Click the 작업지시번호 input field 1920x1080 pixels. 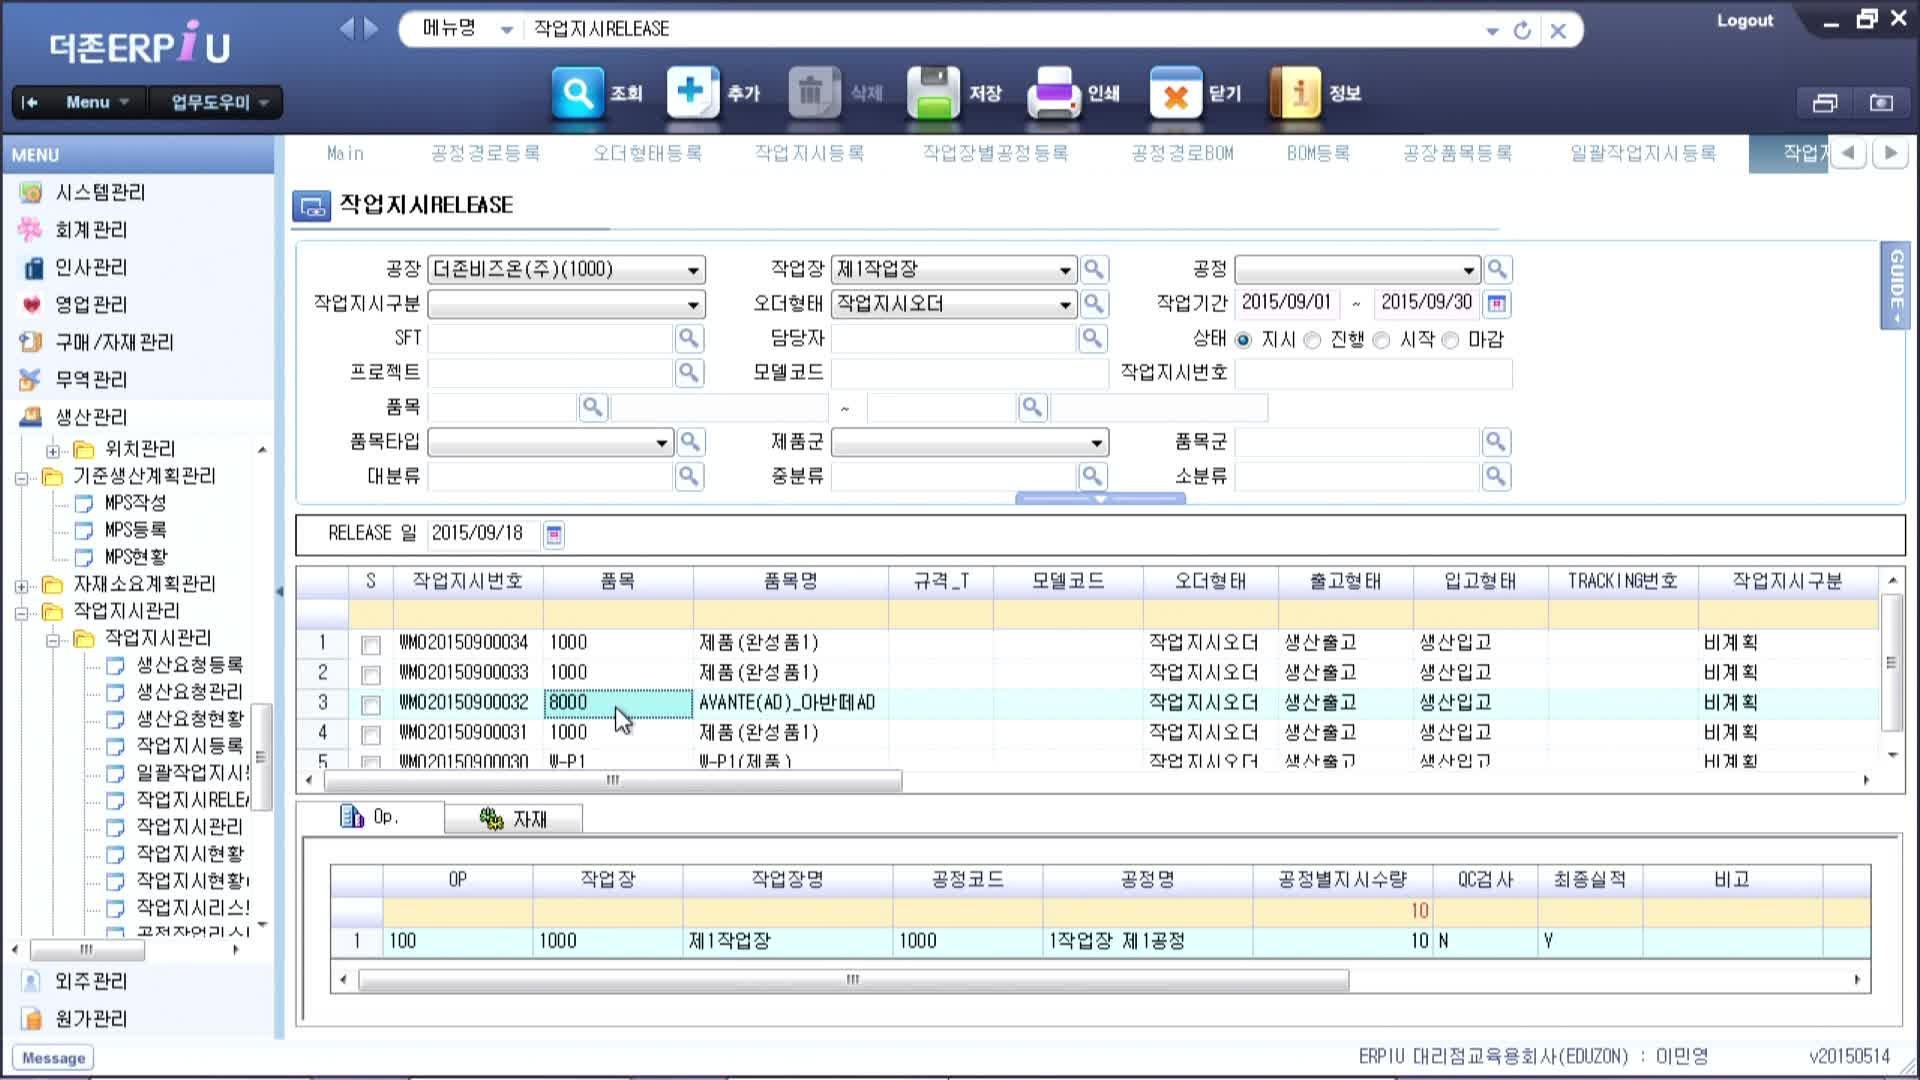tap(1374, 373)
